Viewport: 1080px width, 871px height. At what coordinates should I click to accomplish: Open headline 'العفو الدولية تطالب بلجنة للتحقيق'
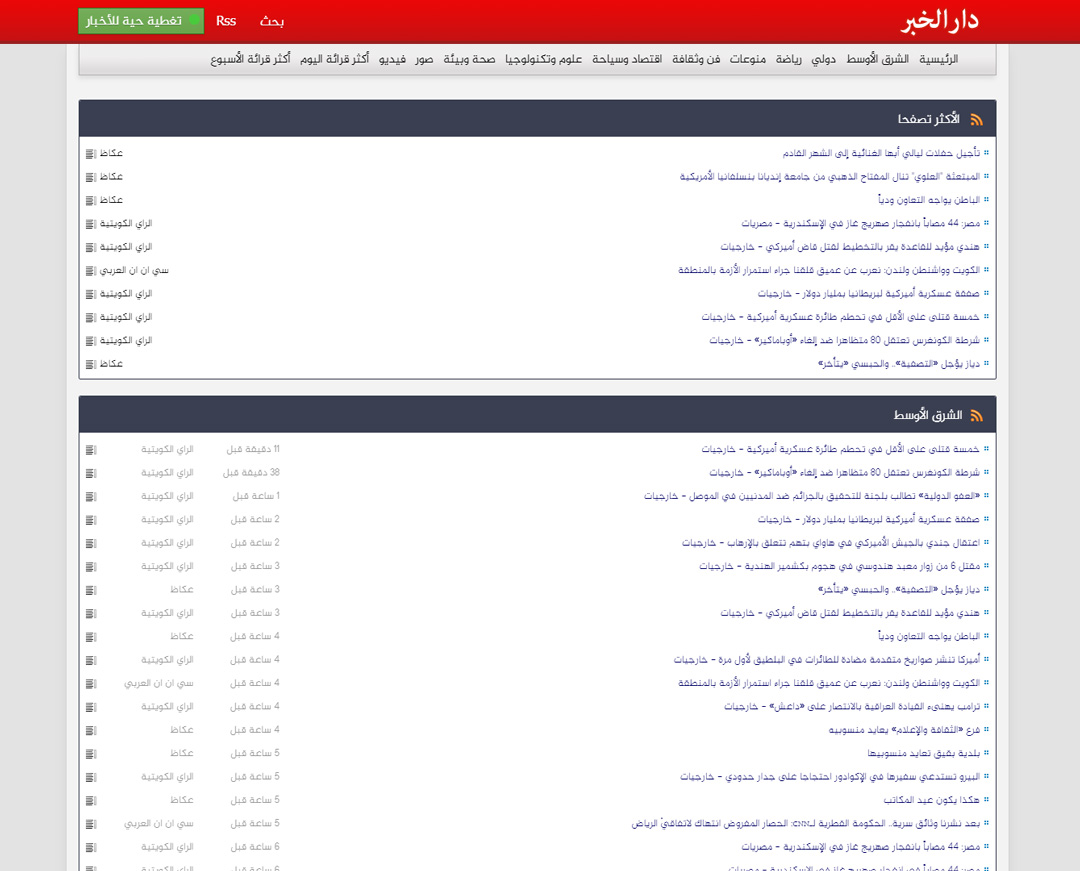point(811,496)
